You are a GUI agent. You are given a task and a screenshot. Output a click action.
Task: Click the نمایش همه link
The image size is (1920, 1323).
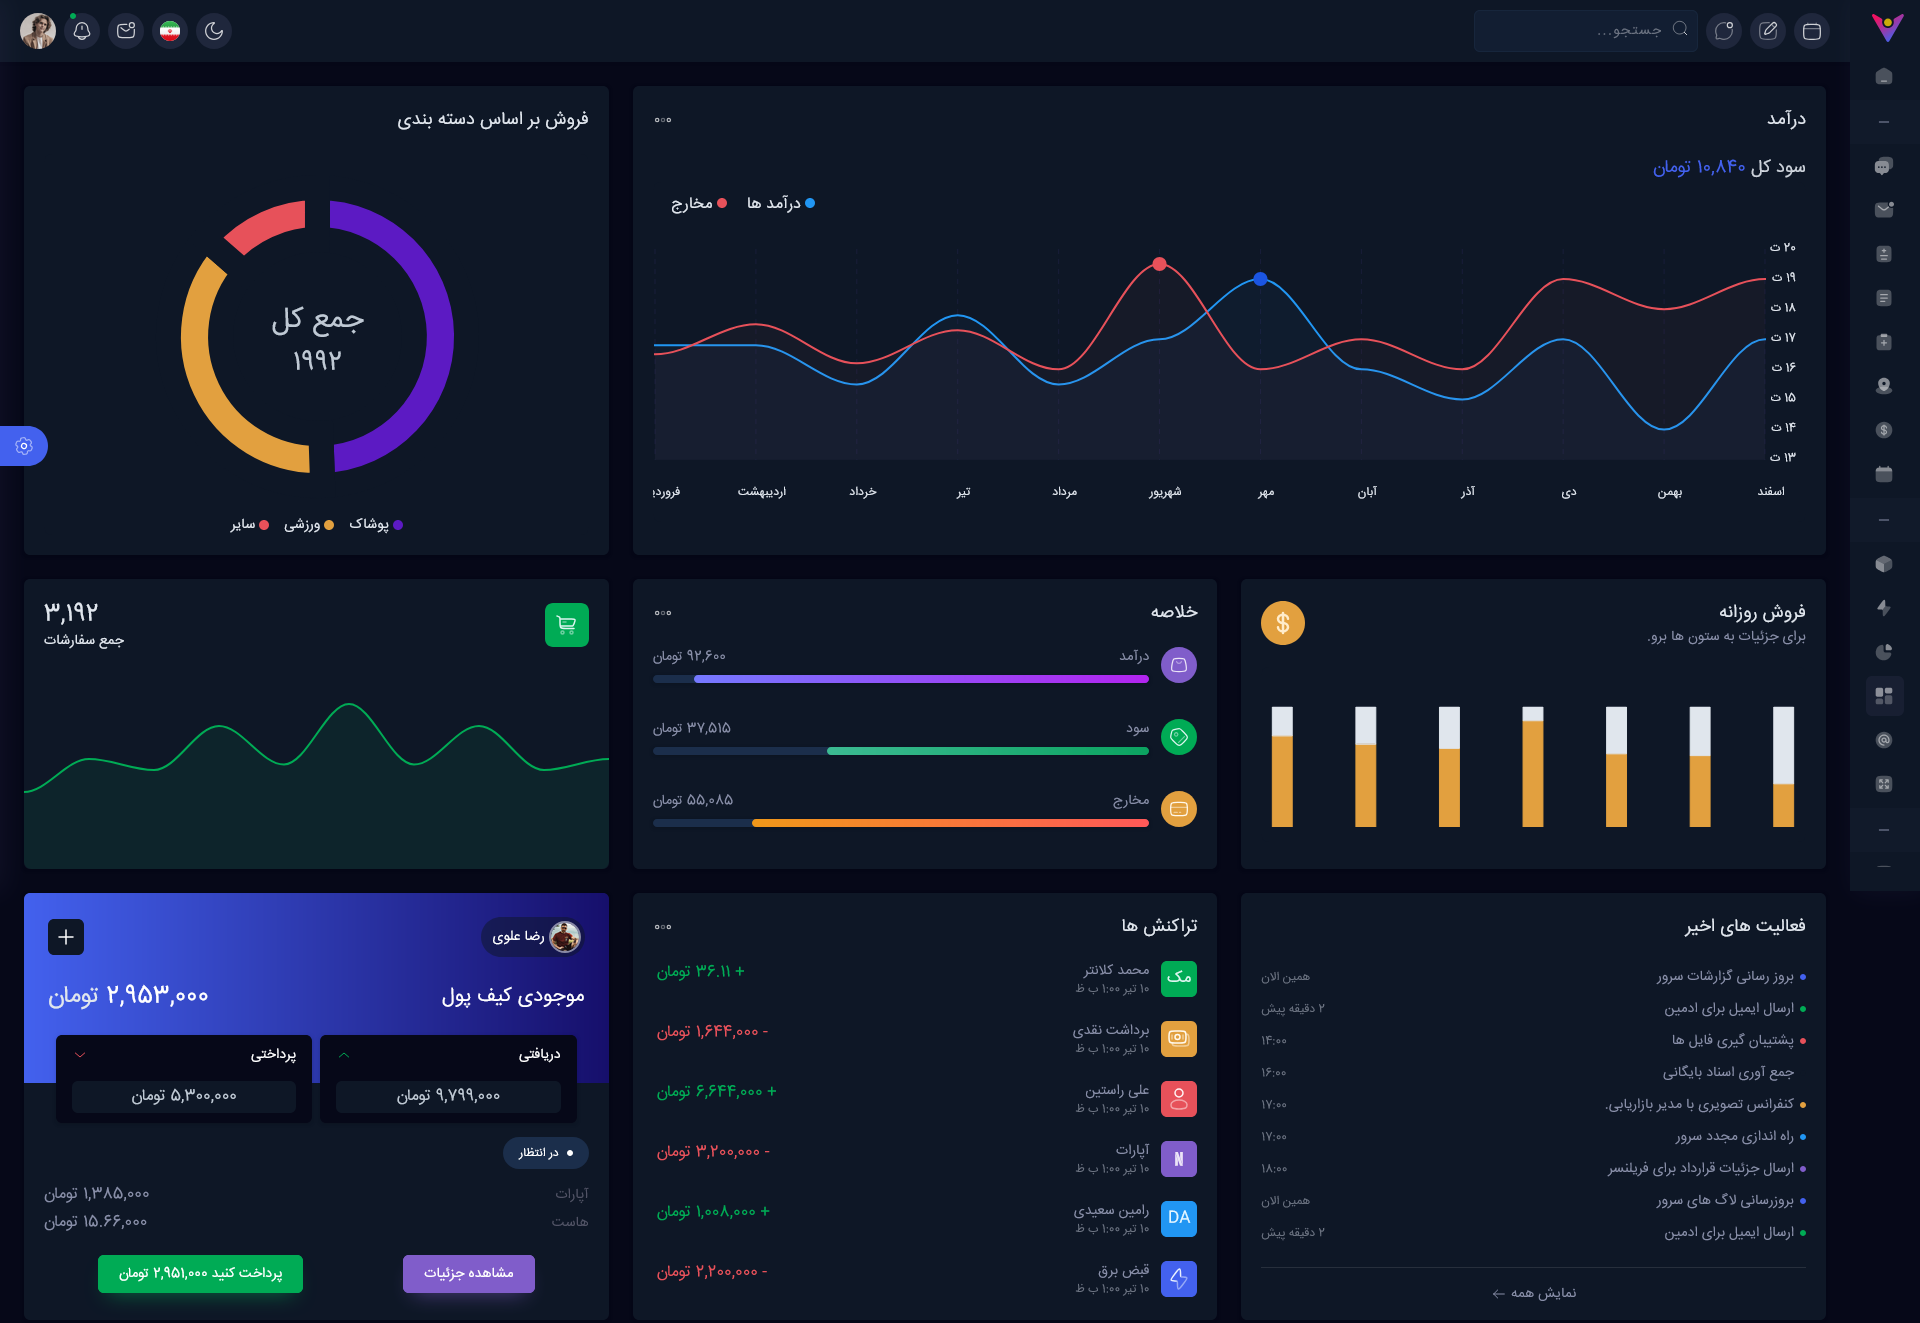[x=1533, y=1293]
